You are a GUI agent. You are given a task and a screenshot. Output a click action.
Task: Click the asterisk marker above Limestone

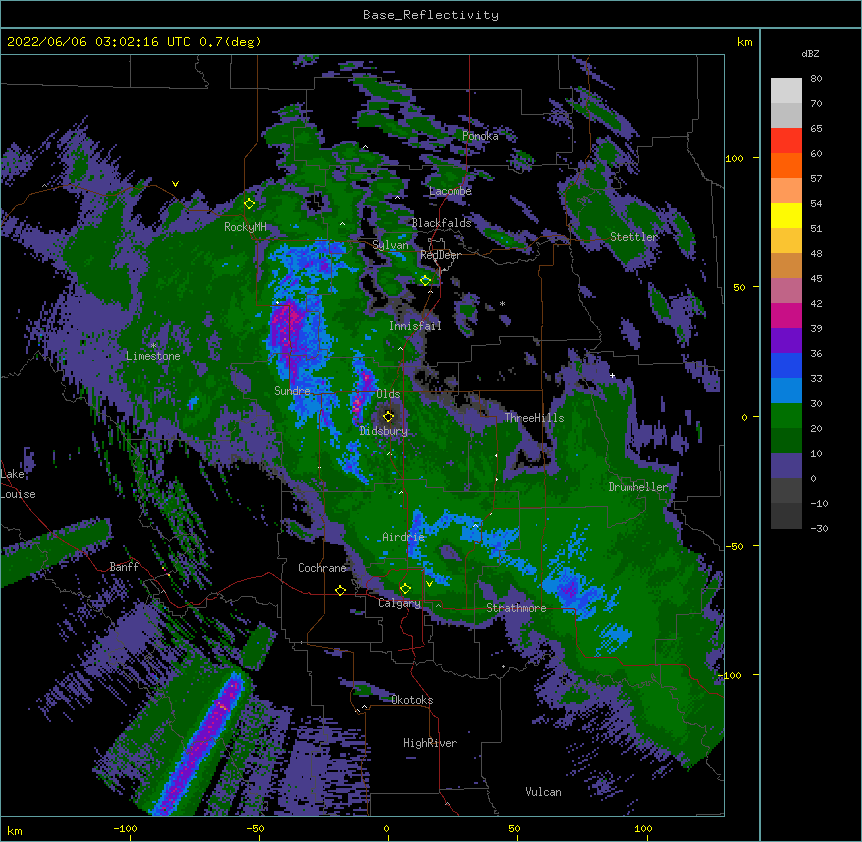coord(153,346)
